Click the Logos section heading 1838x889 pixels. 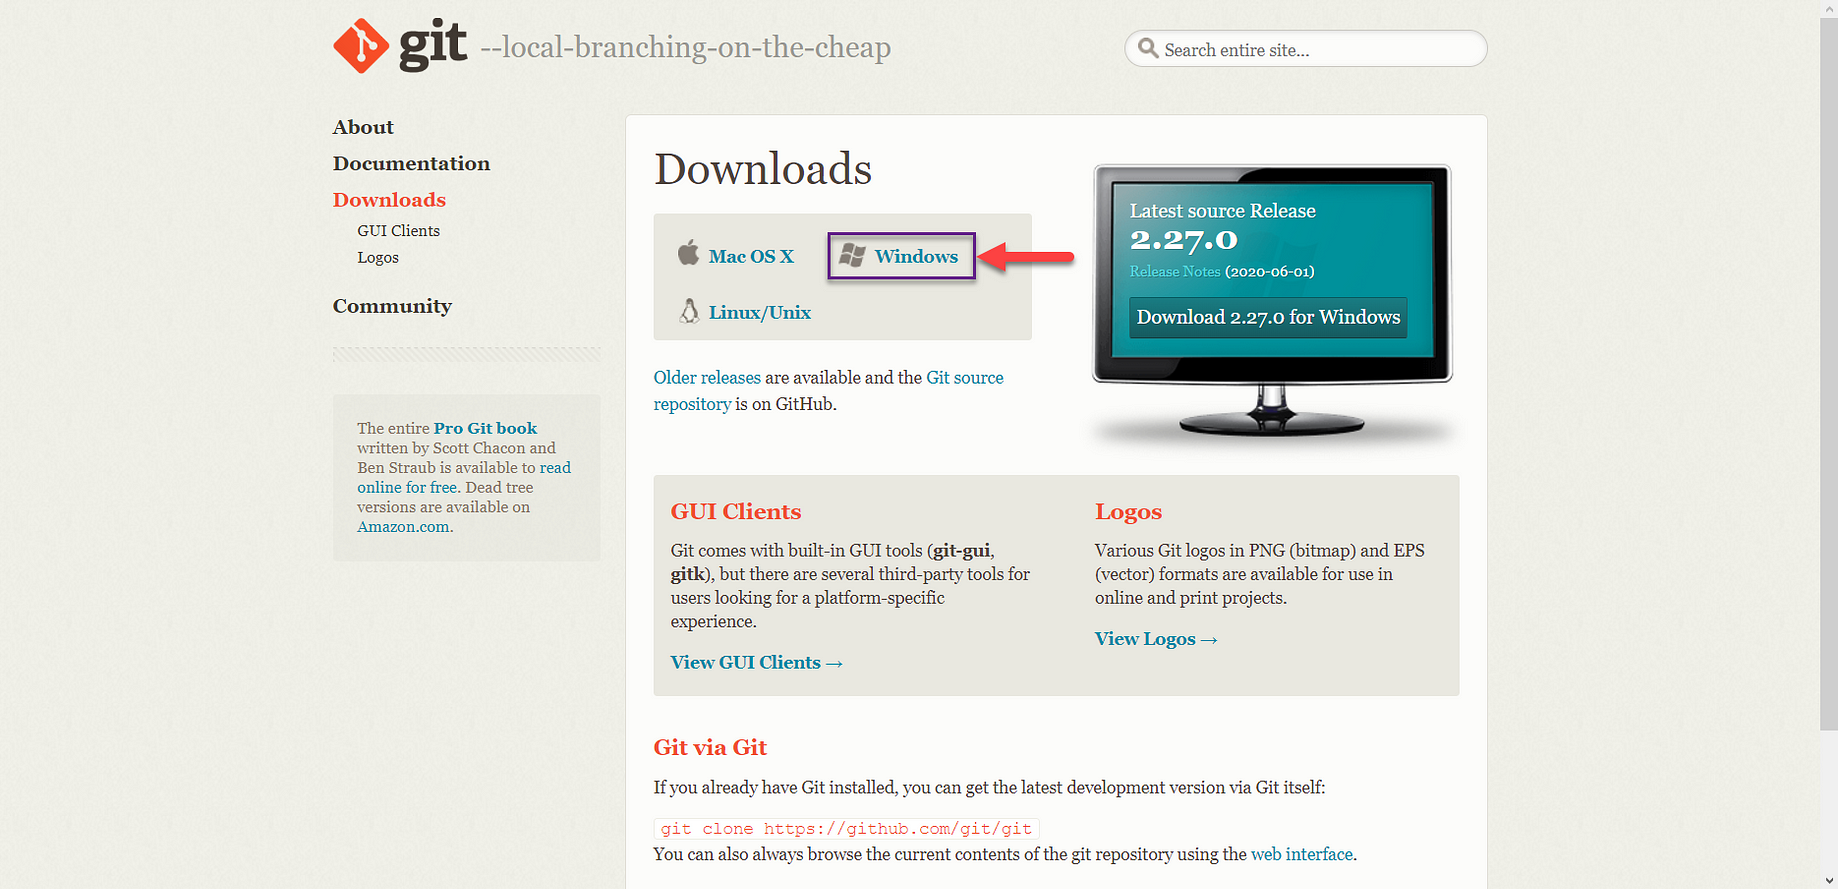tap(1128, 512)
